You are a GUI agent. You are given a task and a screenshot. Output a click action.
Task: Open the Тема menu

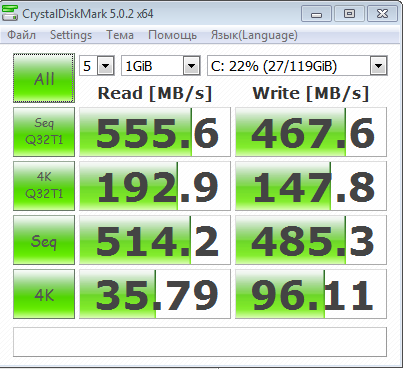pyautogui.click(x=120, y=35)
